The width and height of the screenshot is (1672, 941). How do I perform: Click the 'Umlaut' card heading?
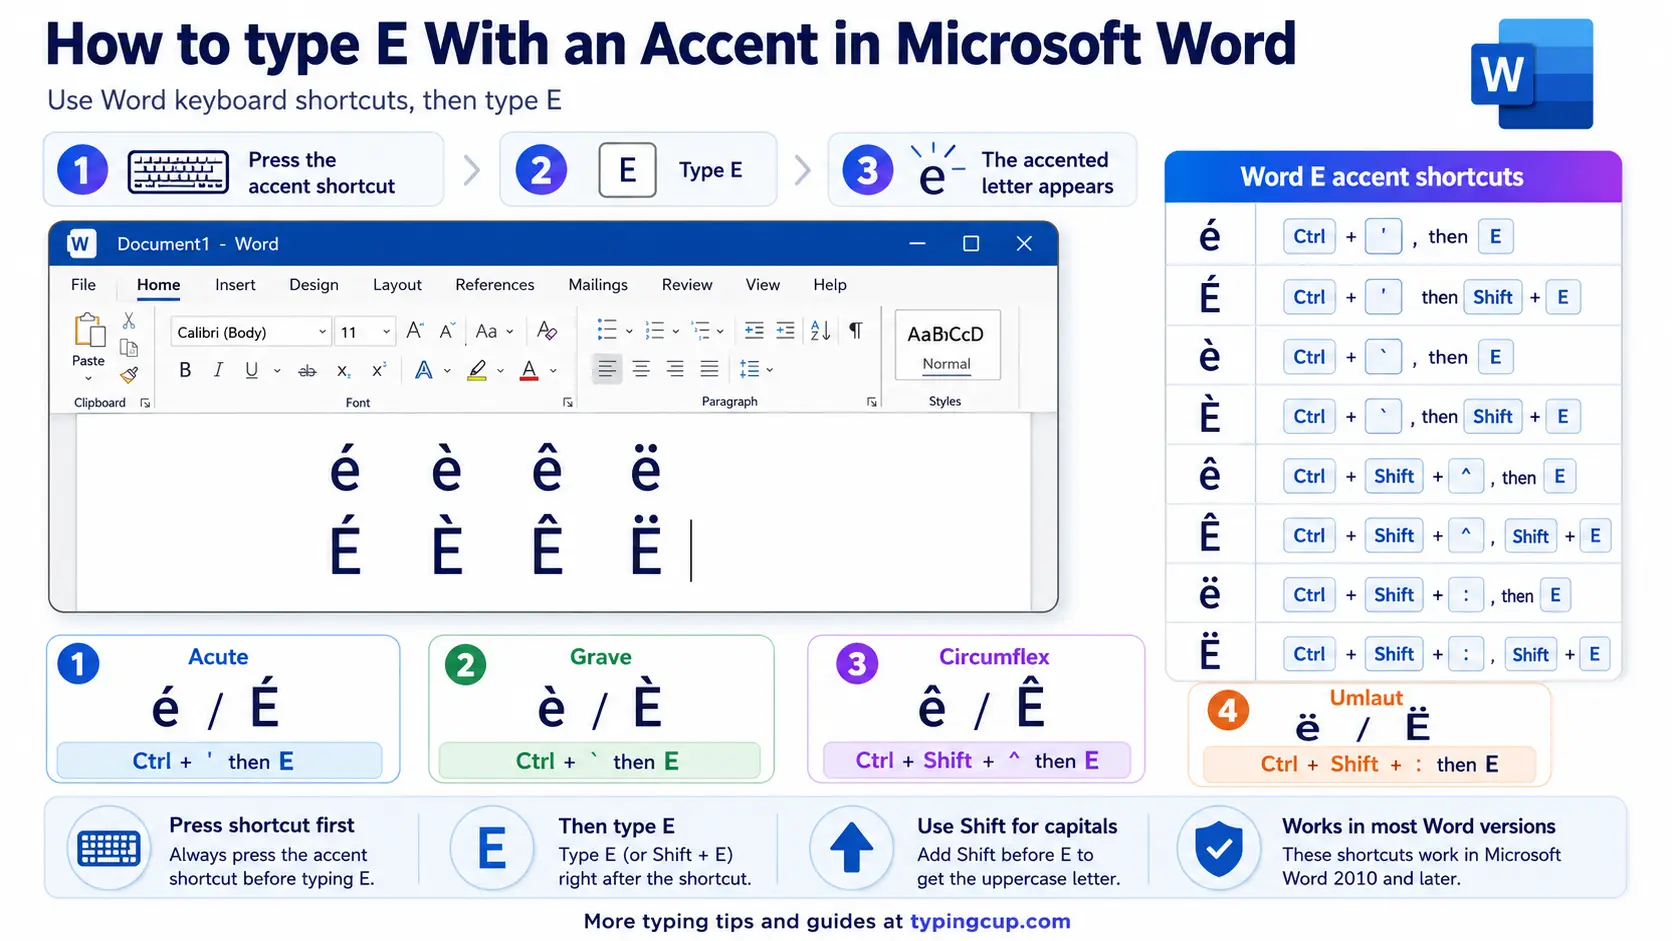coord(1366,698)
